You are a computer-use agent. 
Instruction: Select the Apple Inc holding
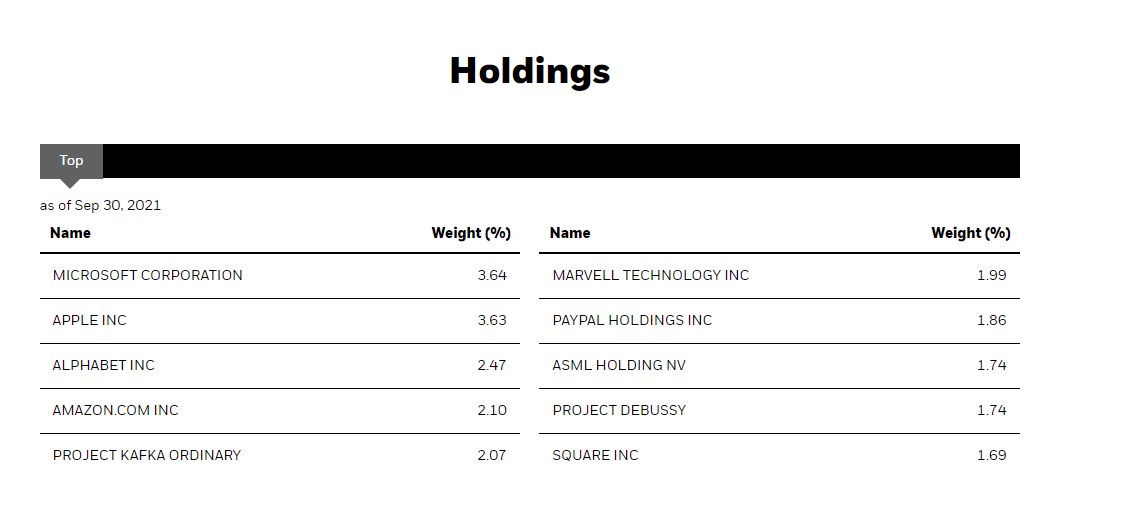280,321
